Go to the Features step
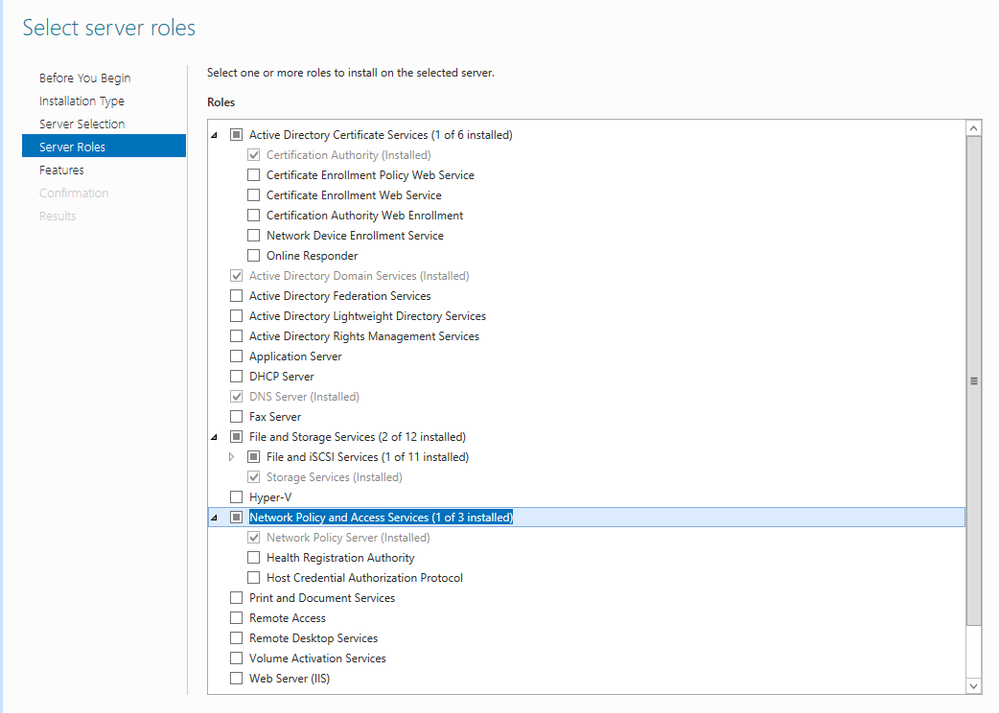Screen dimensions: 999x713 (61, 170)
